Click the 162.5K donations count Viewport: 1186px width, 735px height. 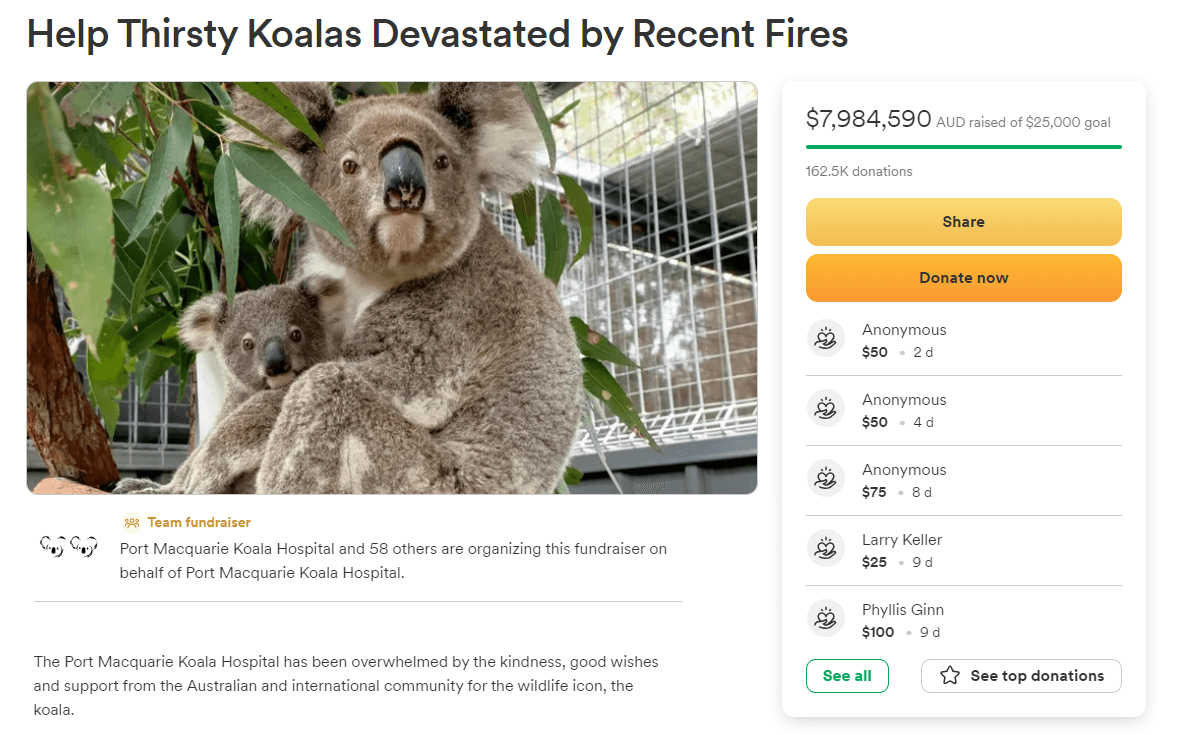859,171
